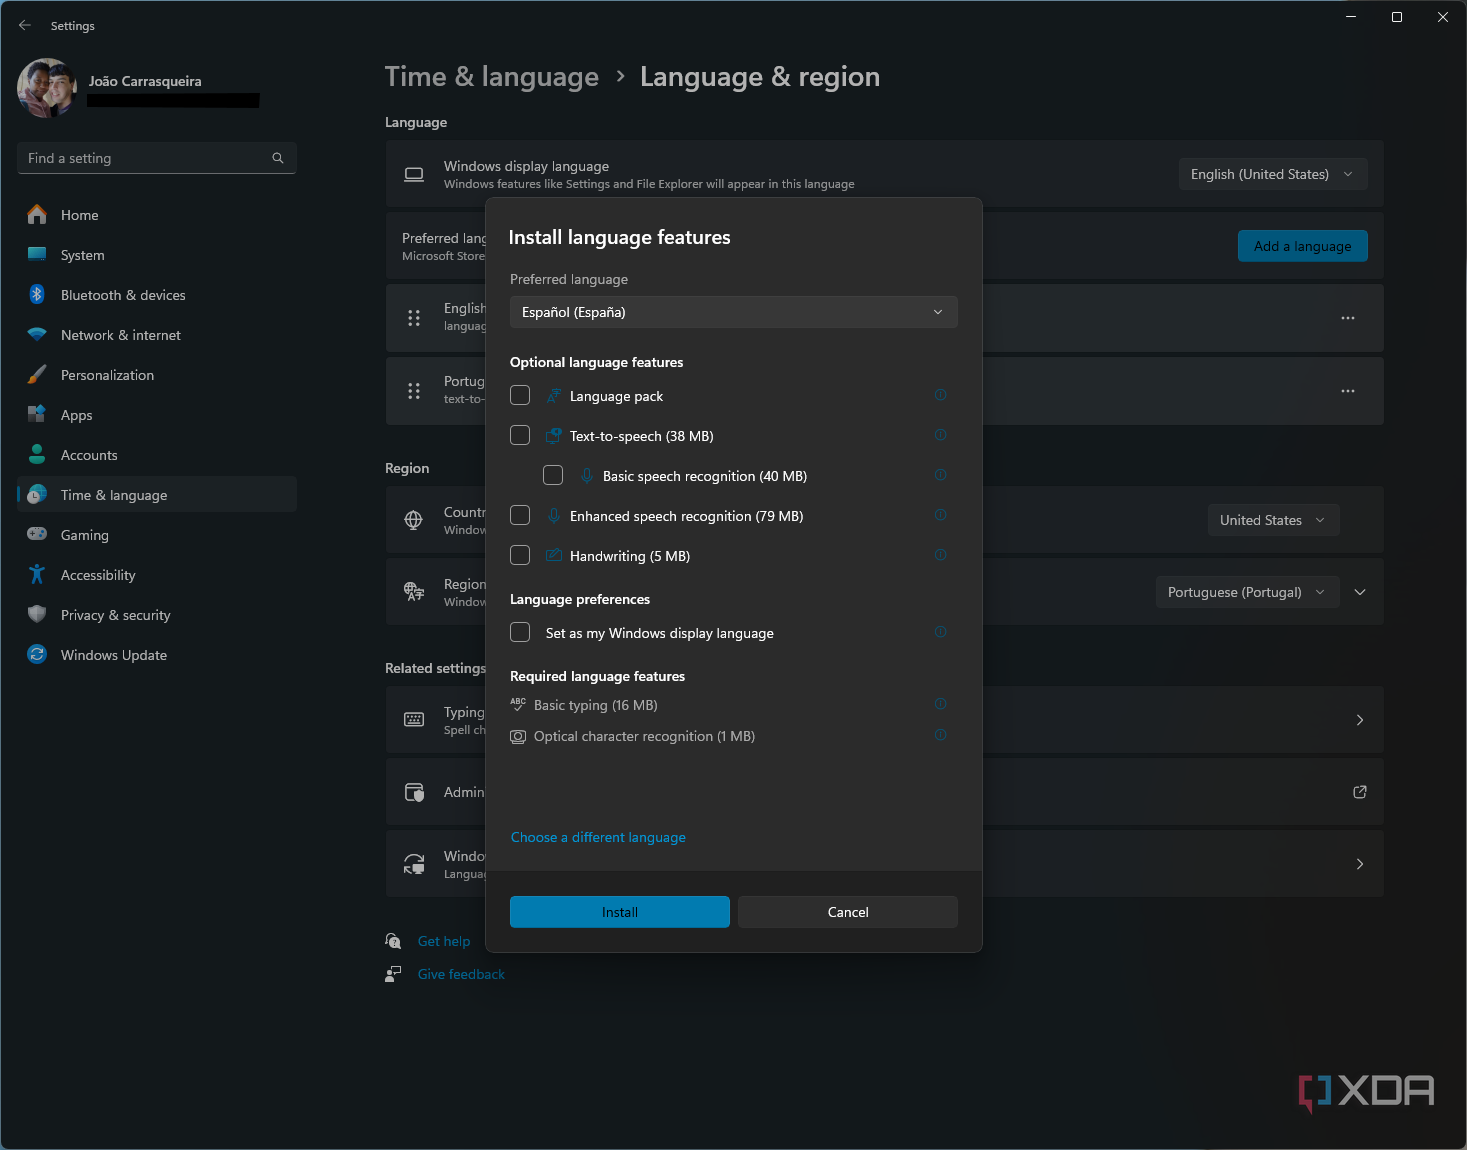1467x1150 pixels.
Task: Click the back arrow at top left
Action: point(25,25)
